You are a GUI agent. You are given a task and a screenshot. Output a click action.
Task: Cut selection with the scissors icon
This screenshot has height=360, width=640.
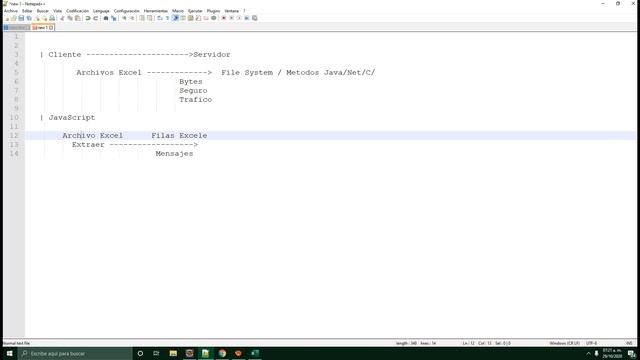point(62,18)
